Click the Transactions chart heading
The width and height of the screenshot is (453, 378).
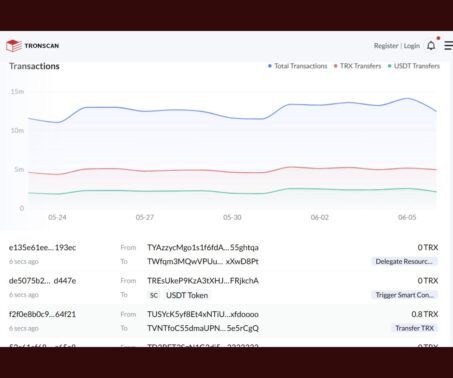[x=34, y=66]
